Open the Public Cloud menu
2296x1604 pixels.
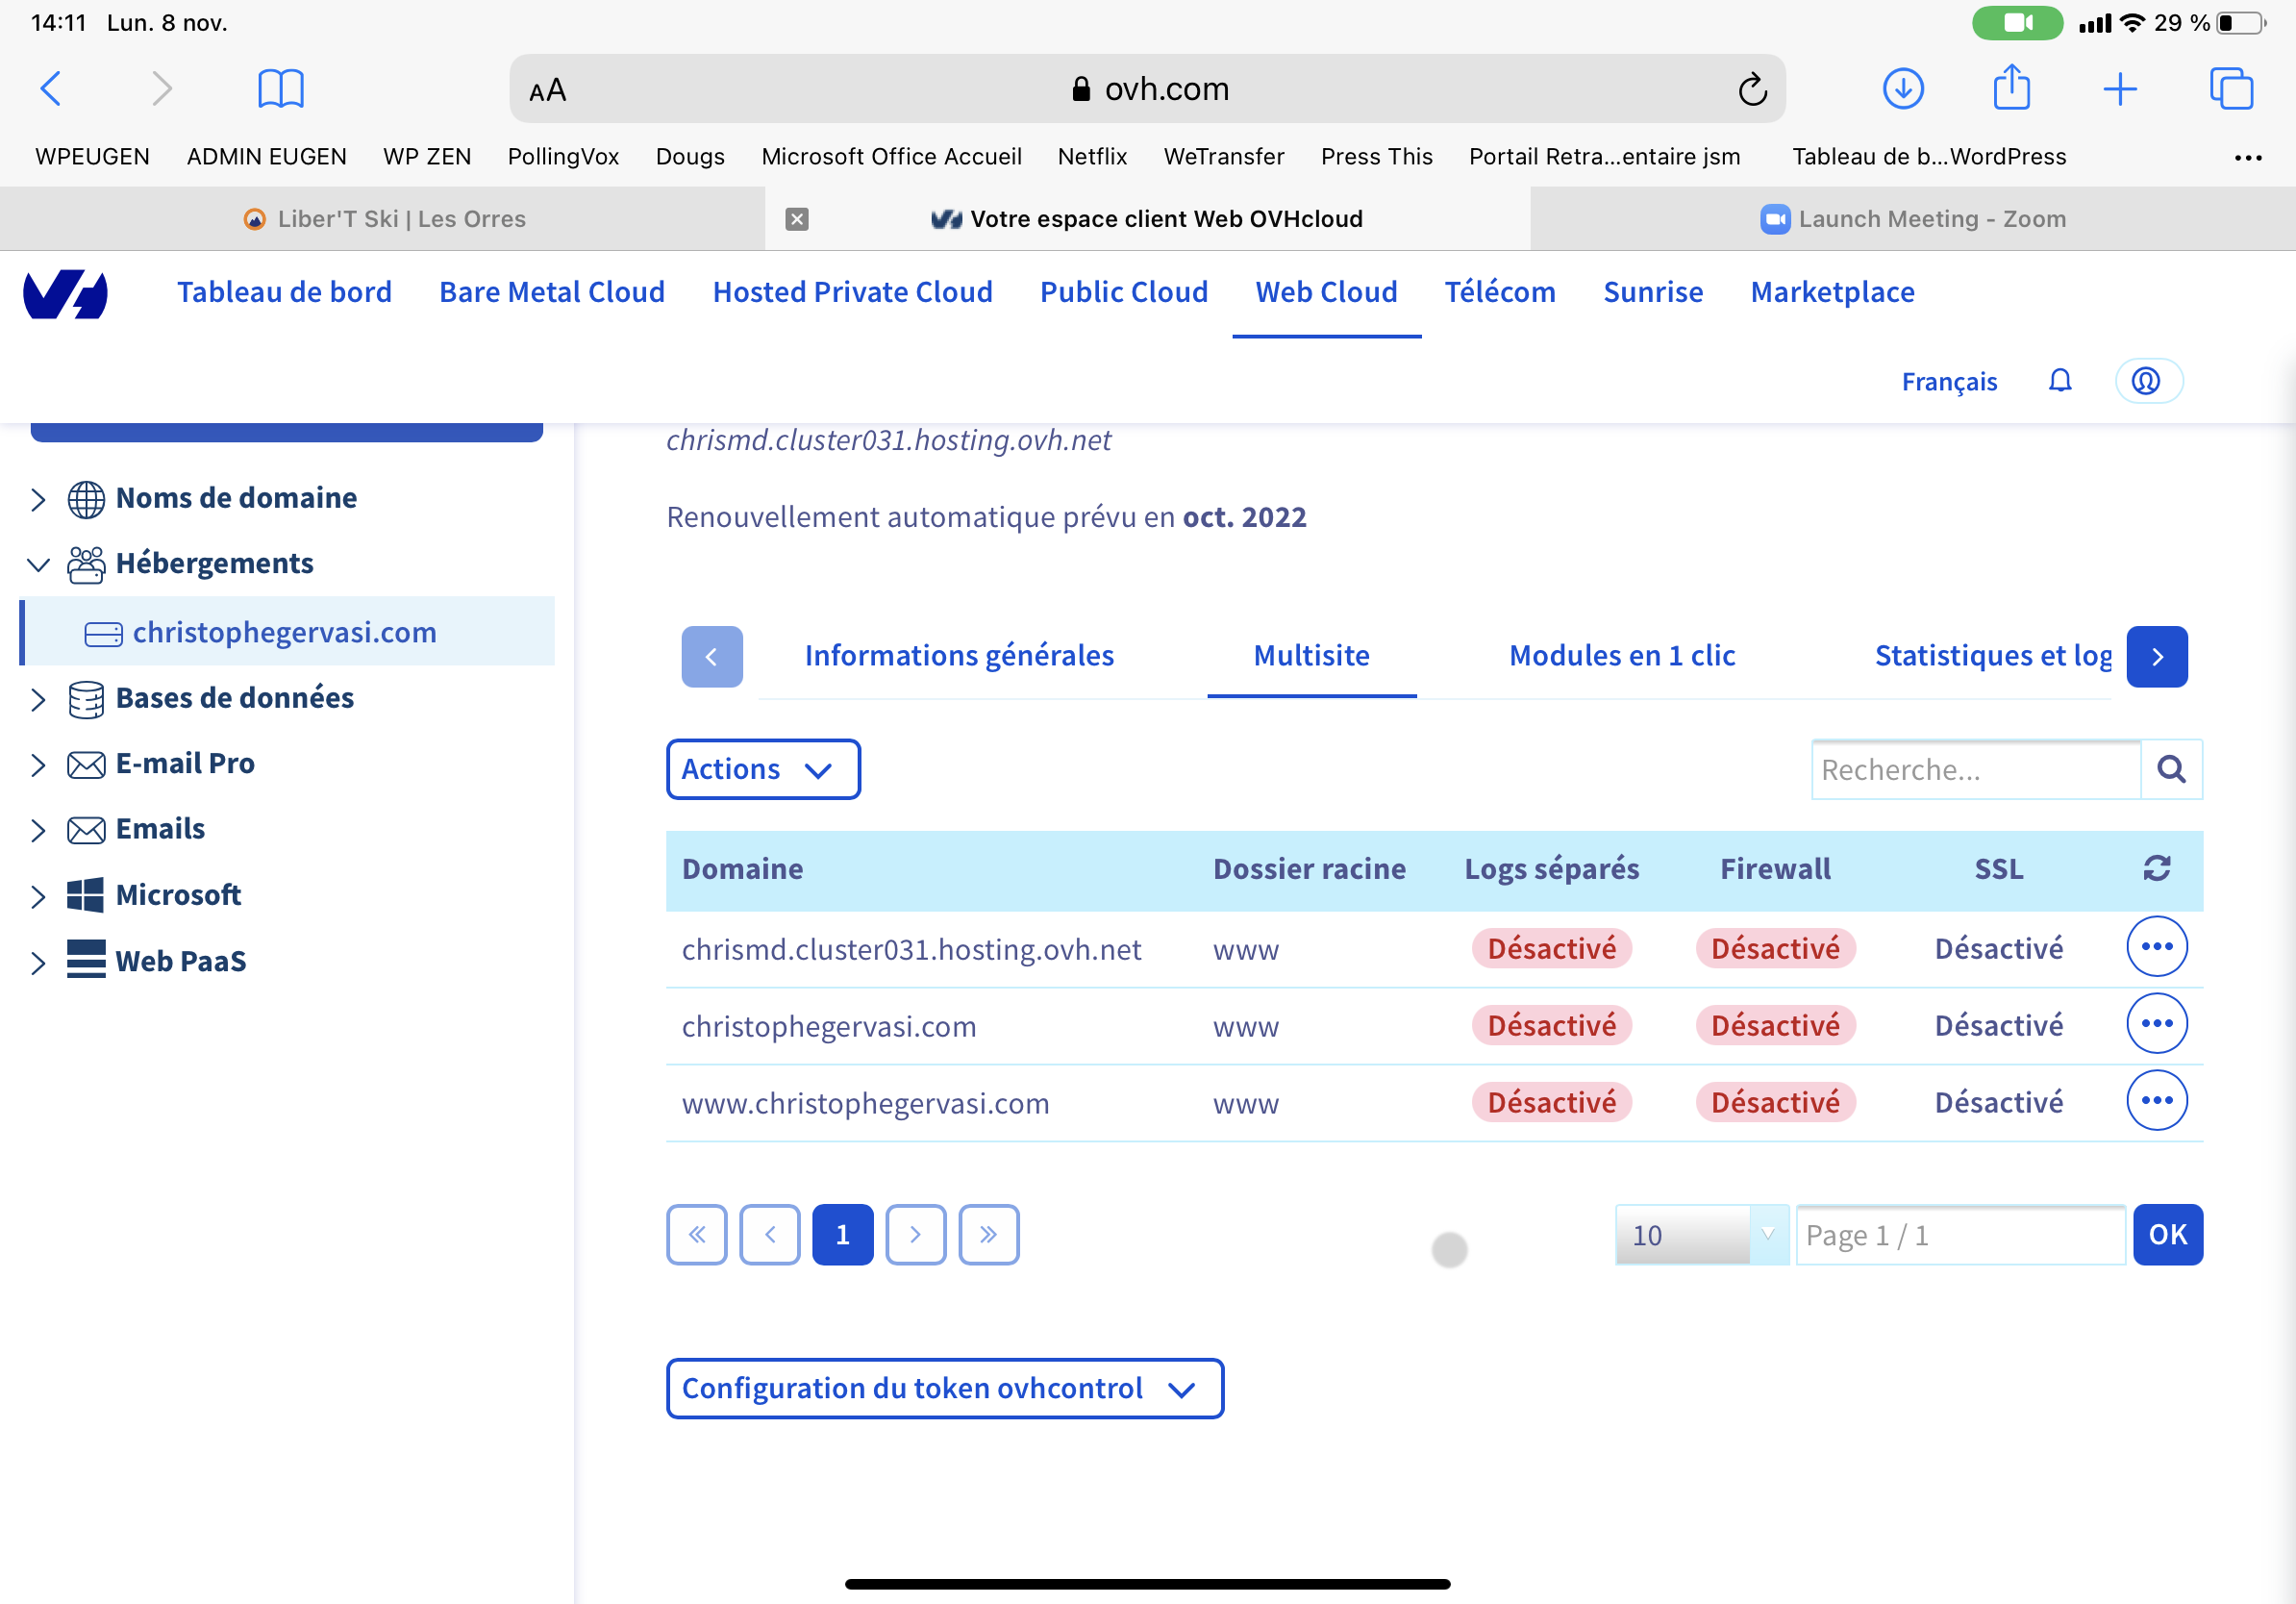(x=1123, y=292)
